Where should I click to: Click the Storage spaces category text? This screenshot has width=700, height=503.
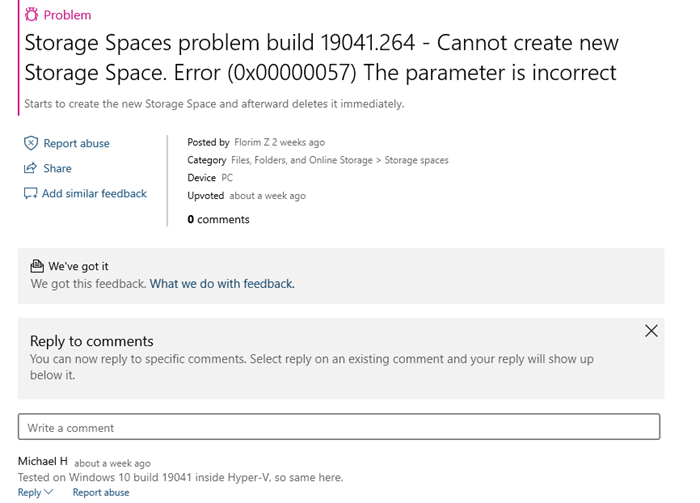point(417,160)
